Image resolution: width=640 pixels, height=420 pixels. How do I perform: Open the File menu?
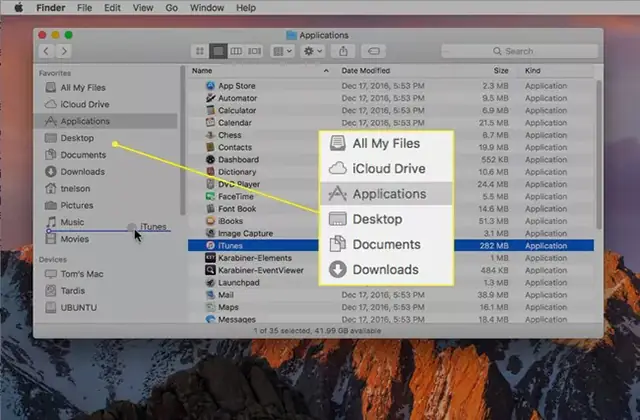pos(84,8)
